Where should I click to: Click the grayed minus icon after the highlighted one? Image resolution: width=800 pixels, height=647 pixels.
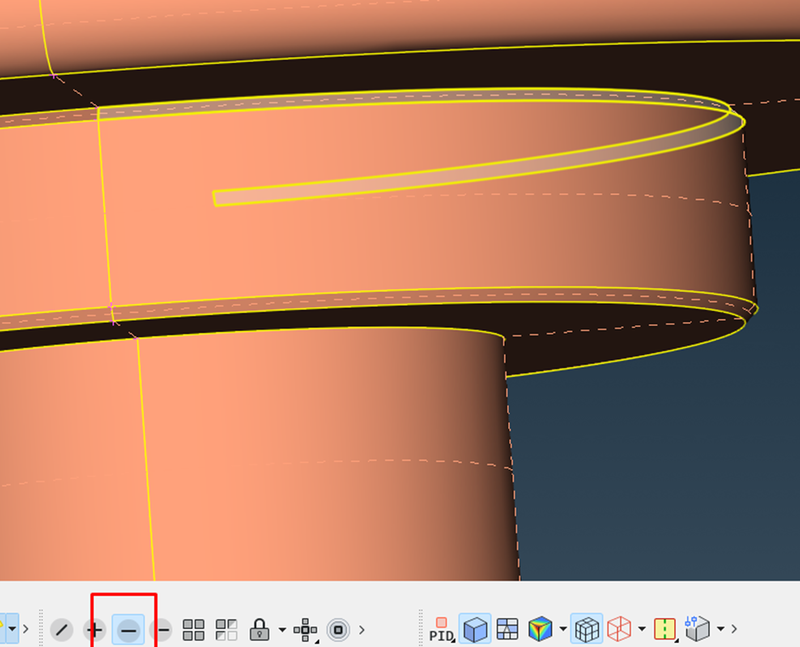pyautogui.click(x=162, y=630)
